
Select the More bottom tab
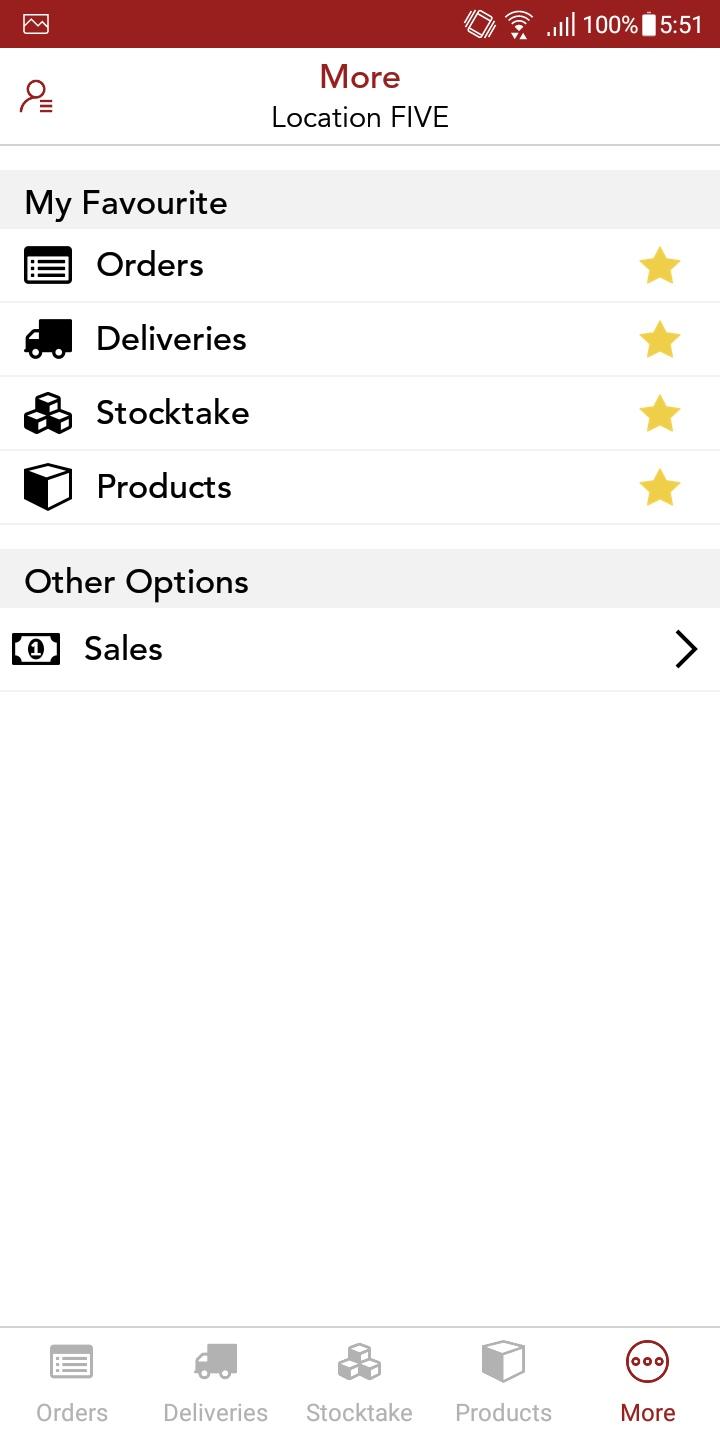pos(647,1383)
